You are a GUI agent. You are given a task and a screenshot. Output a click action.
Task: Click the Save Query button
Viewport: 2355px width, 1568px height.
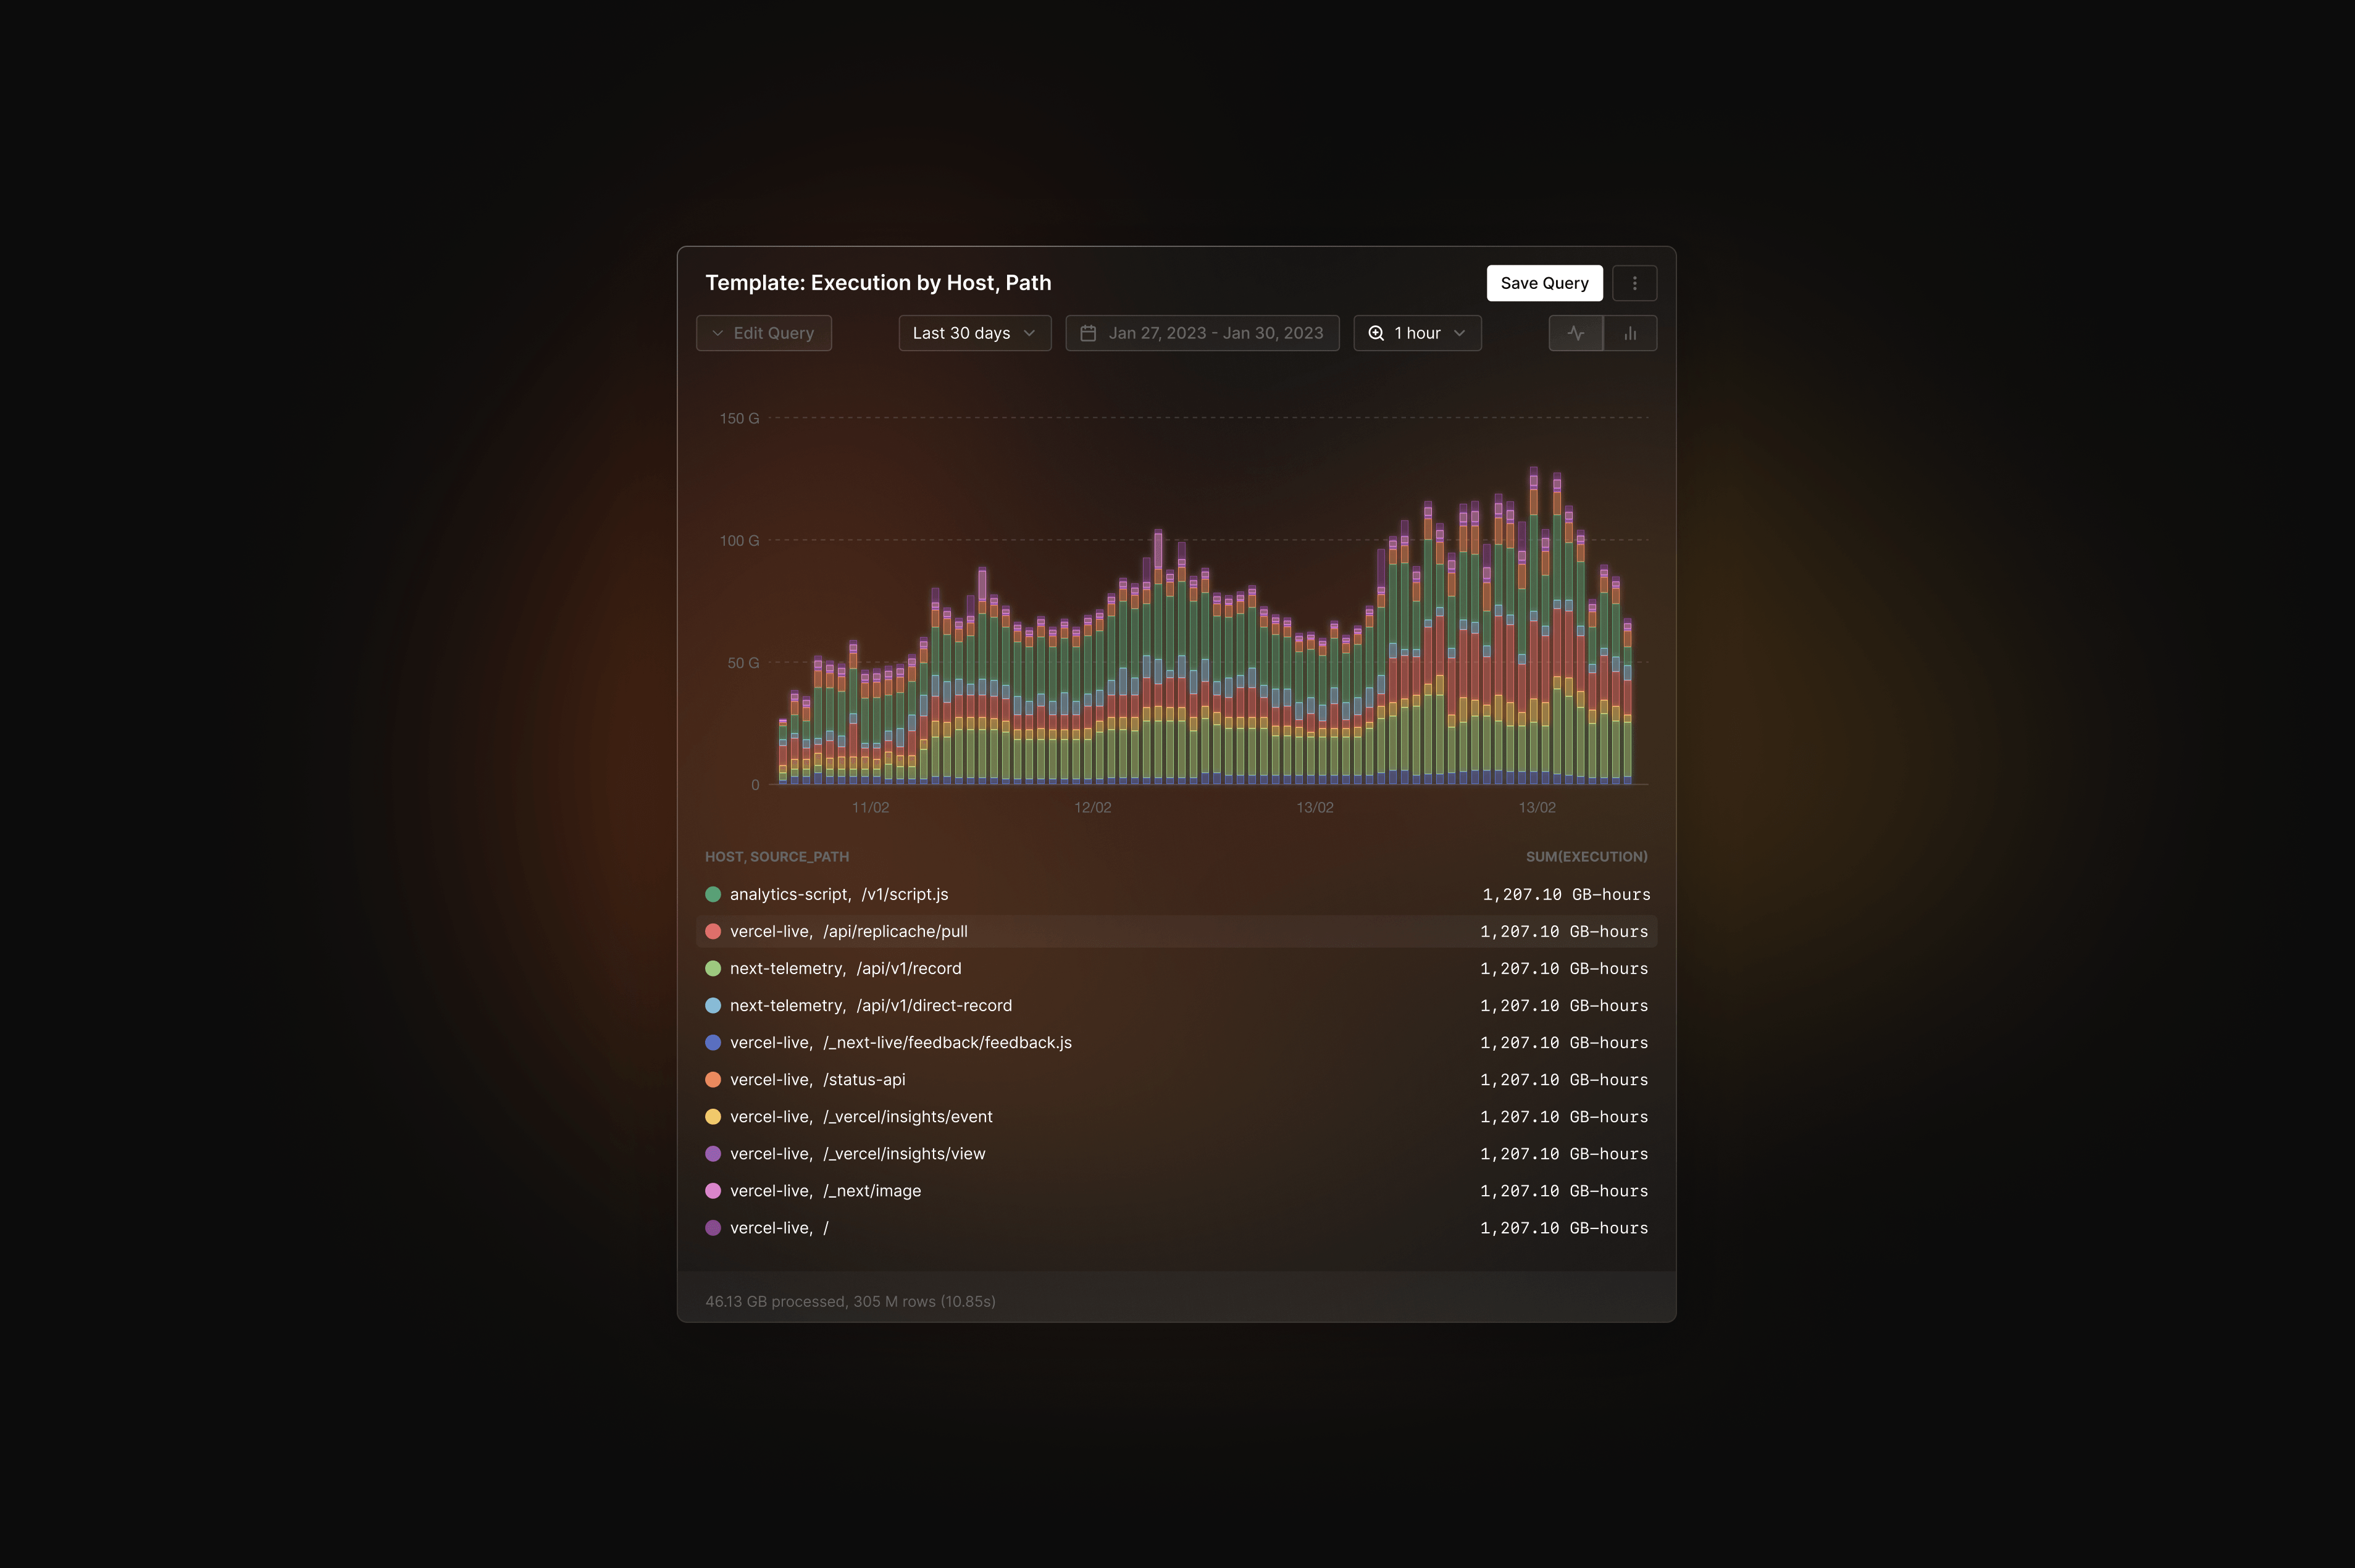(1544, 283)
